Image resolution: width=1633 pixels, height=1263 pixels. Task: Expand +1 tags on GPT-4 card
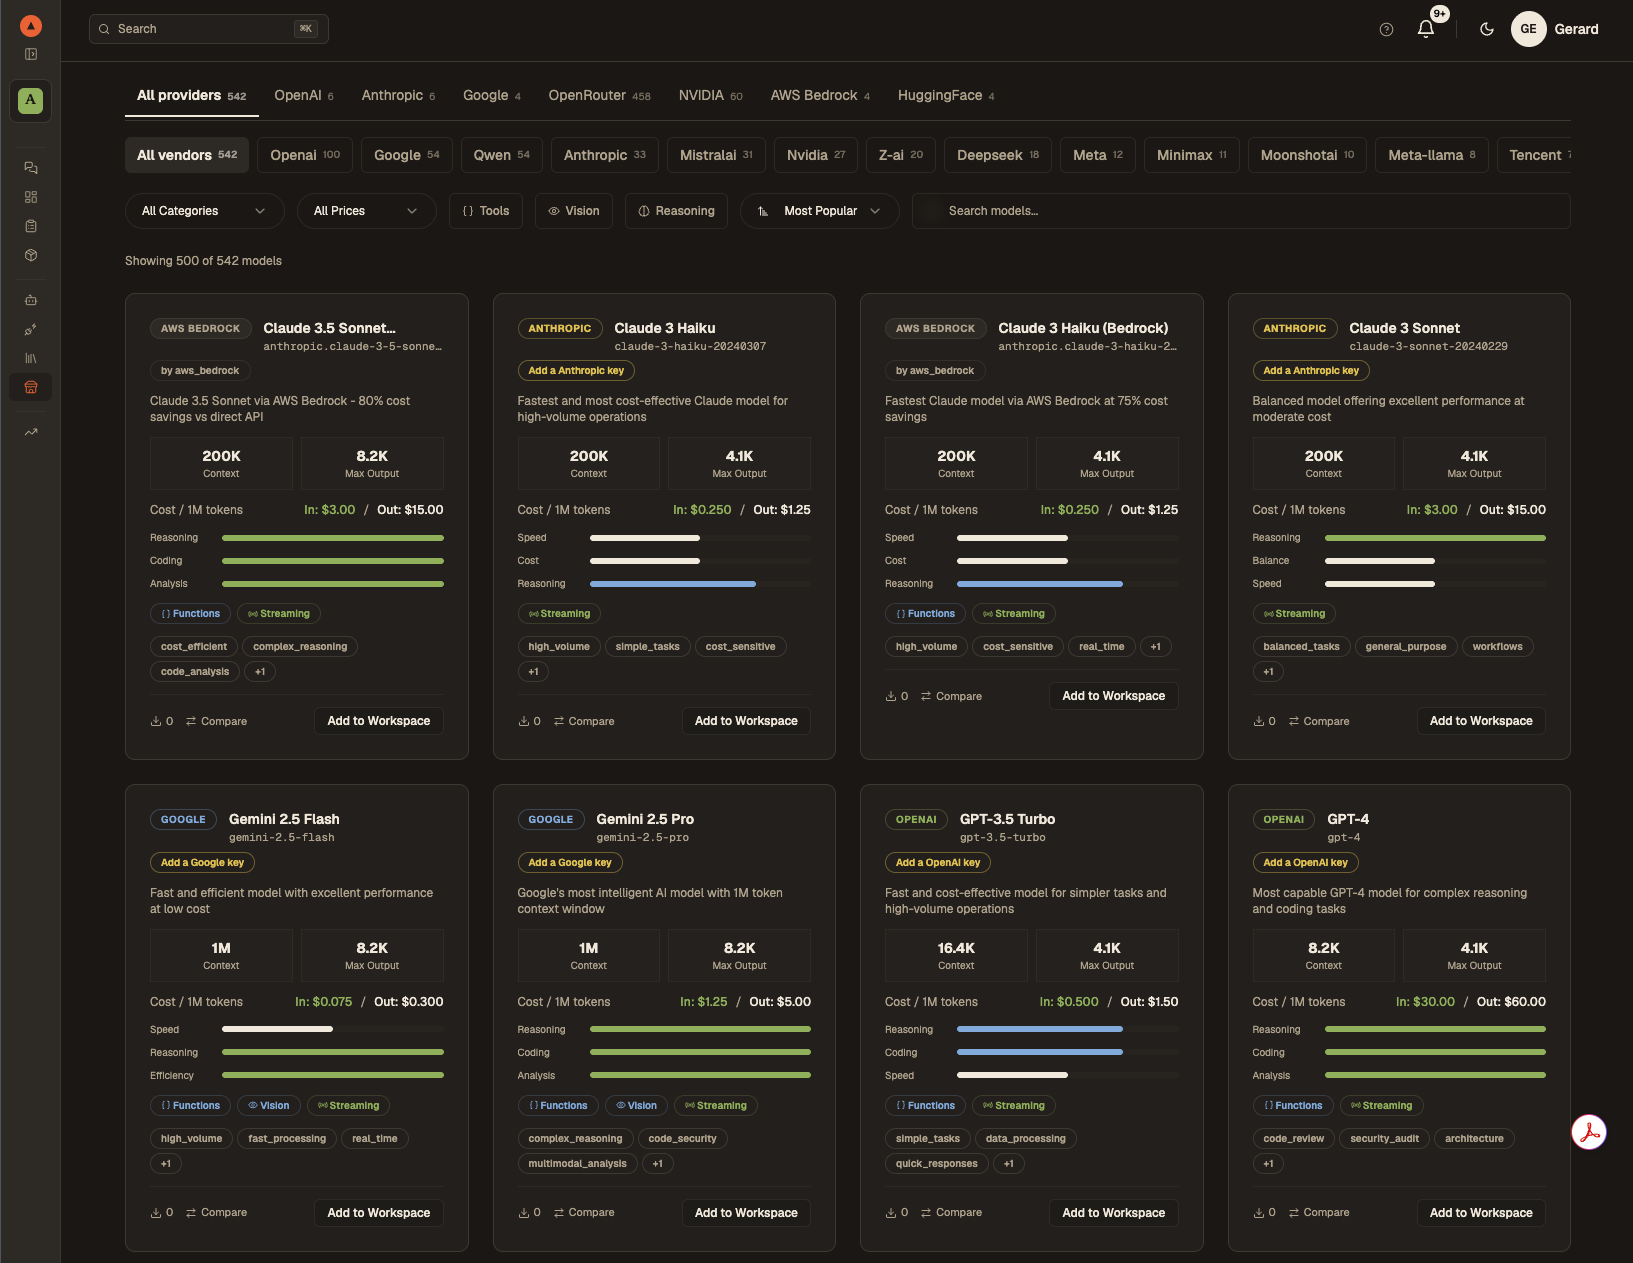(x=1268, y=1164)
